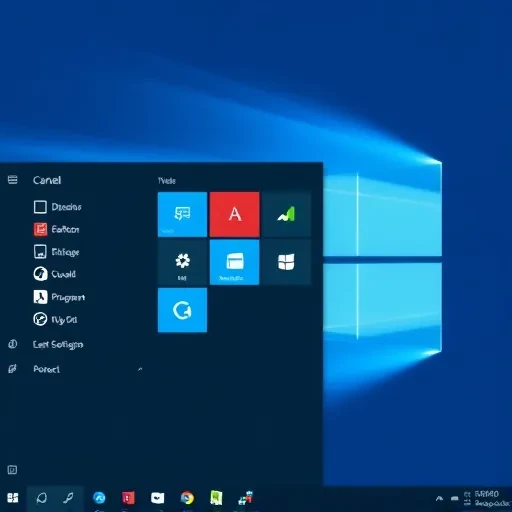Open the Windows logo tile
The height and width of the screenshot is (512, 512).
coord(287,262)
